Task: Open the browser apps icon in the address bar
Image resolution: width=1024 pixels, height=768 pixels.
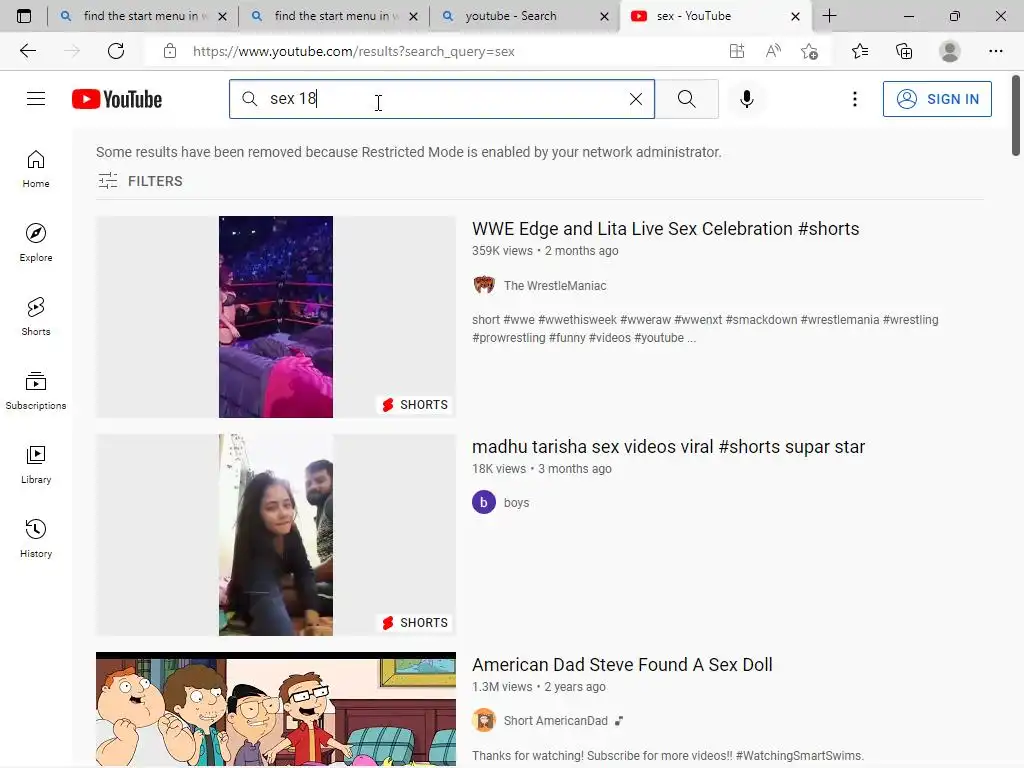Action: pyautogui.click(x=737, y=51)
